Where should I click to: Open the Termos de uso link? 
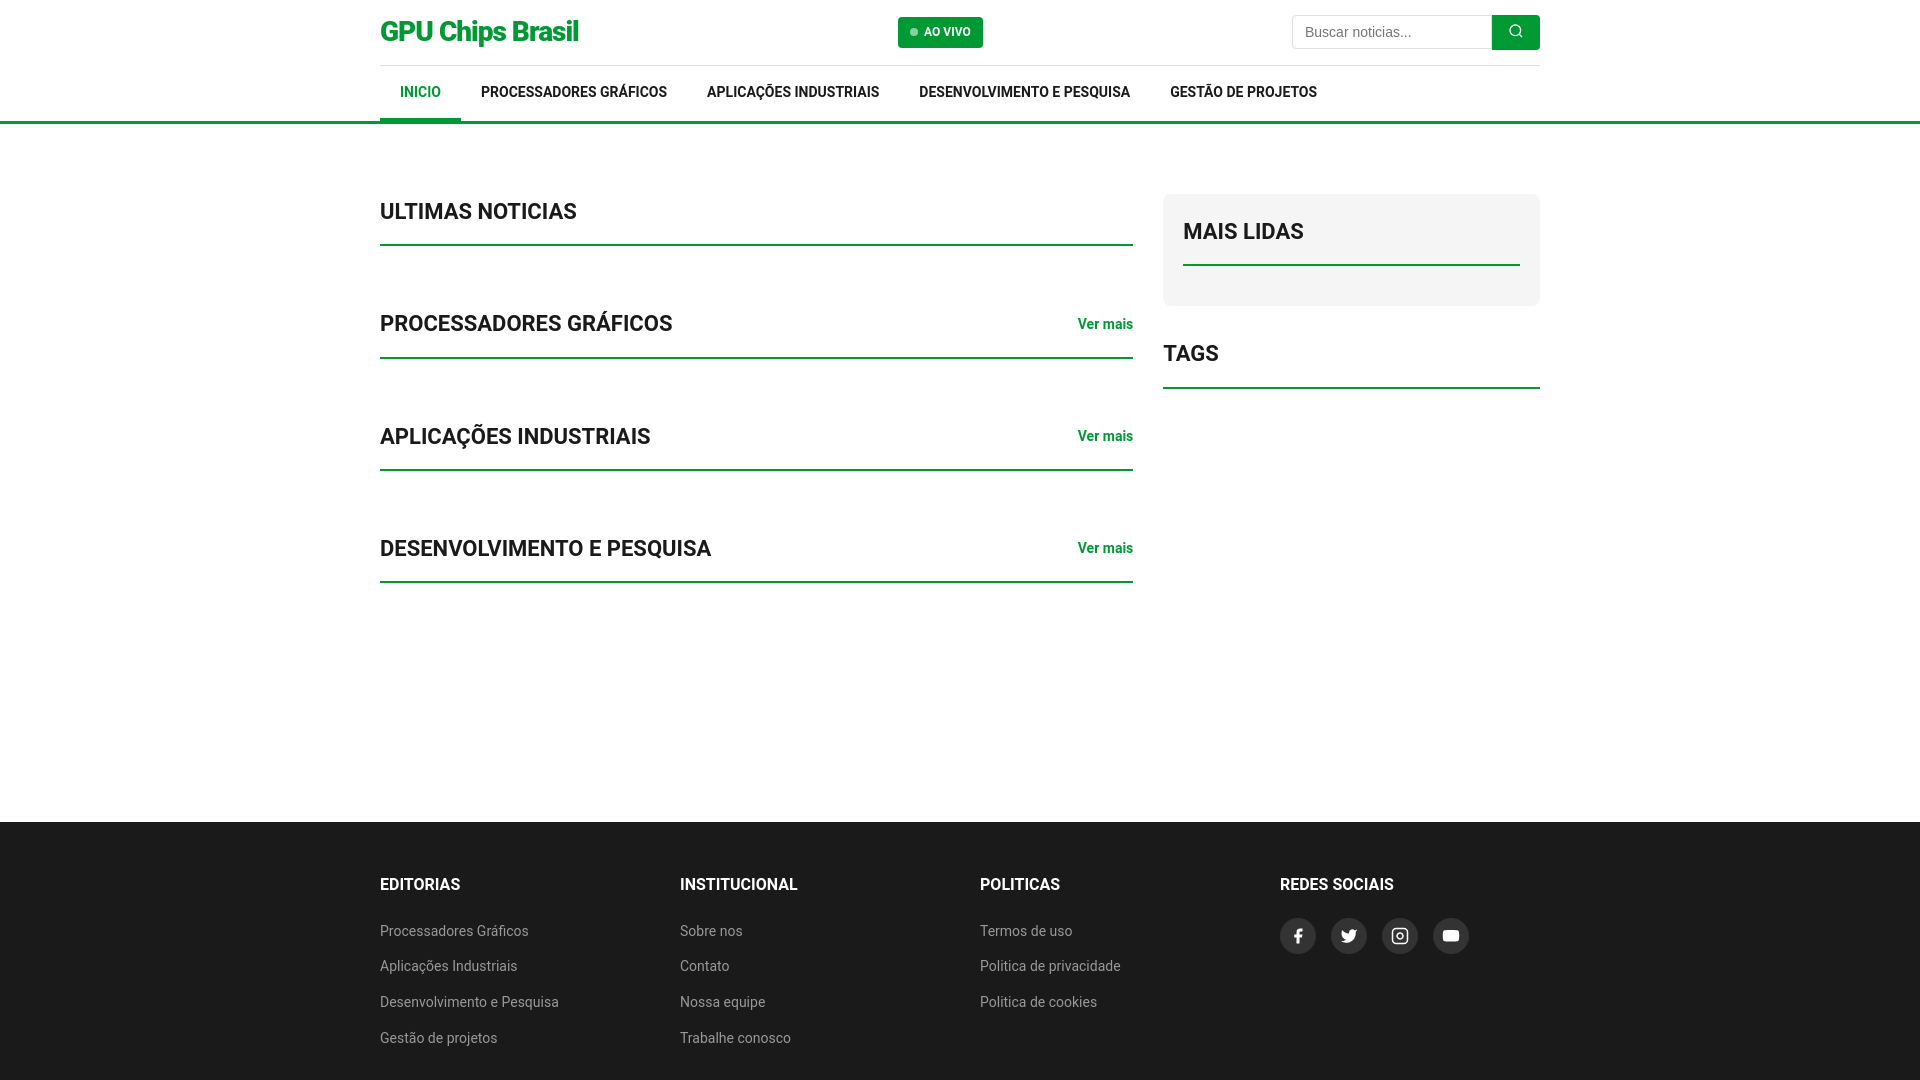click(x=1026, y=931)
